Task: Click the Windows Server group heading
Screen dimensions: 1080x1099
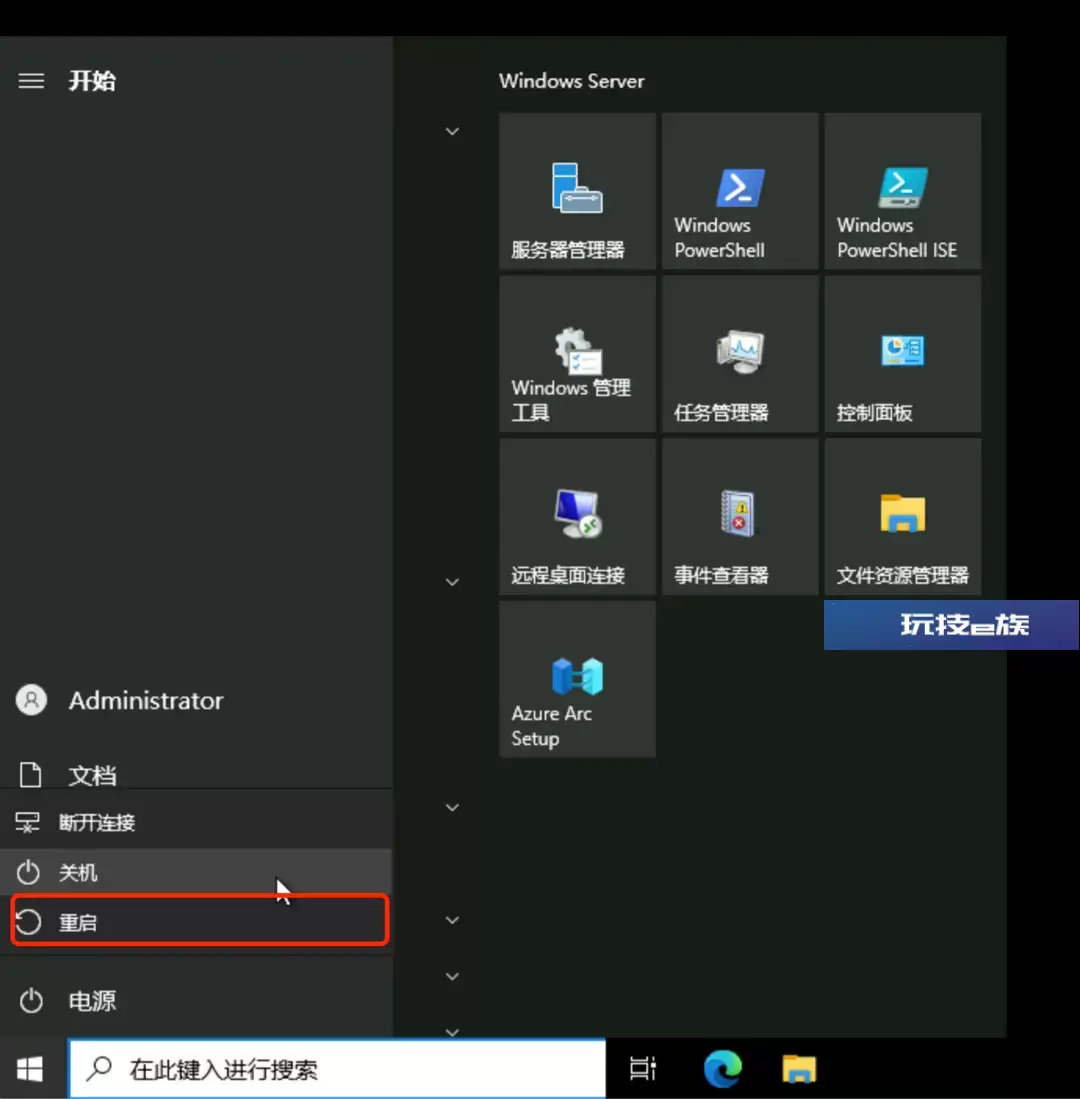Action: [571, 81]
